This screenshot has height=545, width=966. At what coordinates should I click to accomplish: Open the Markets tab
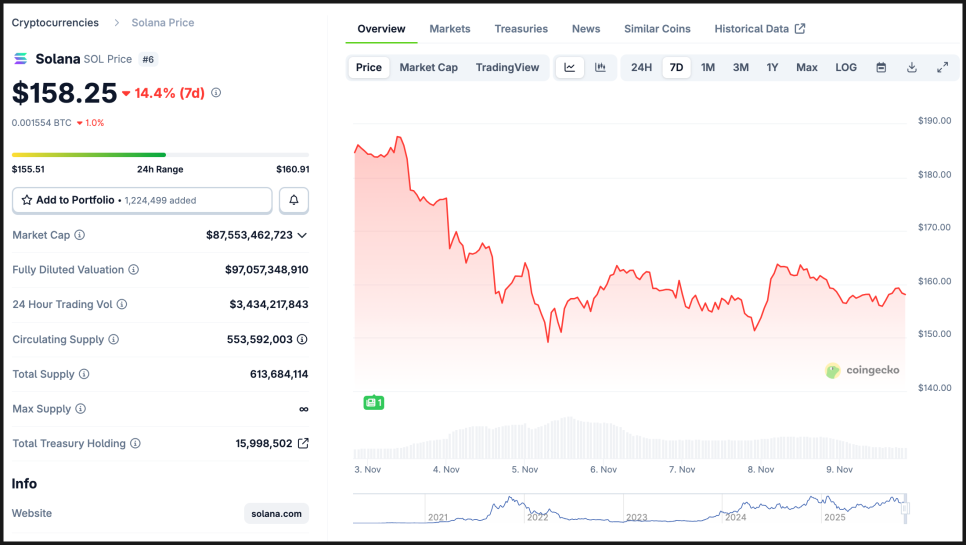(450, 29)
